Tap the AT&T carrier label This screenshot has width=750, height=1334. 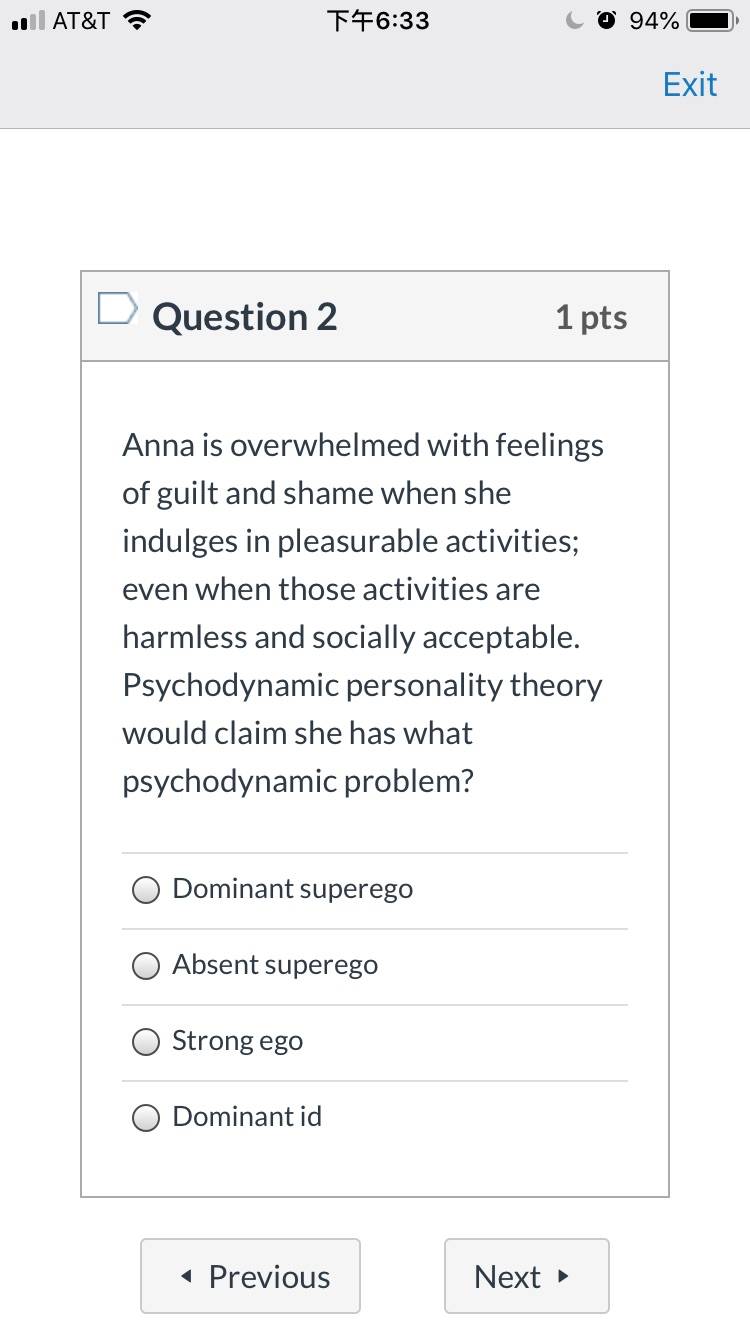(x=80, y=21)
